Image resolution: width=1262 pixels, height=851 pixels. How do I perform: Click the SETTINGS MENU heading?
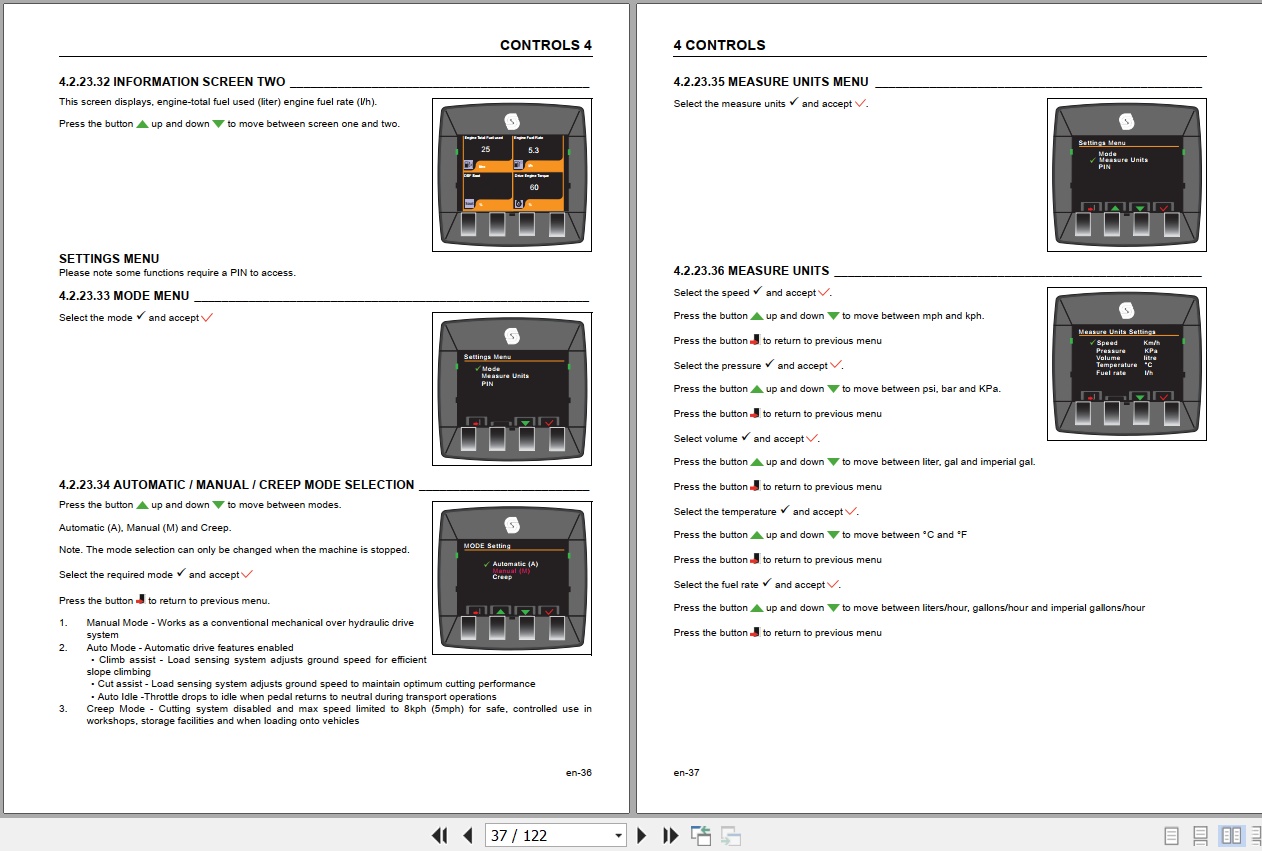coord(109,259)
